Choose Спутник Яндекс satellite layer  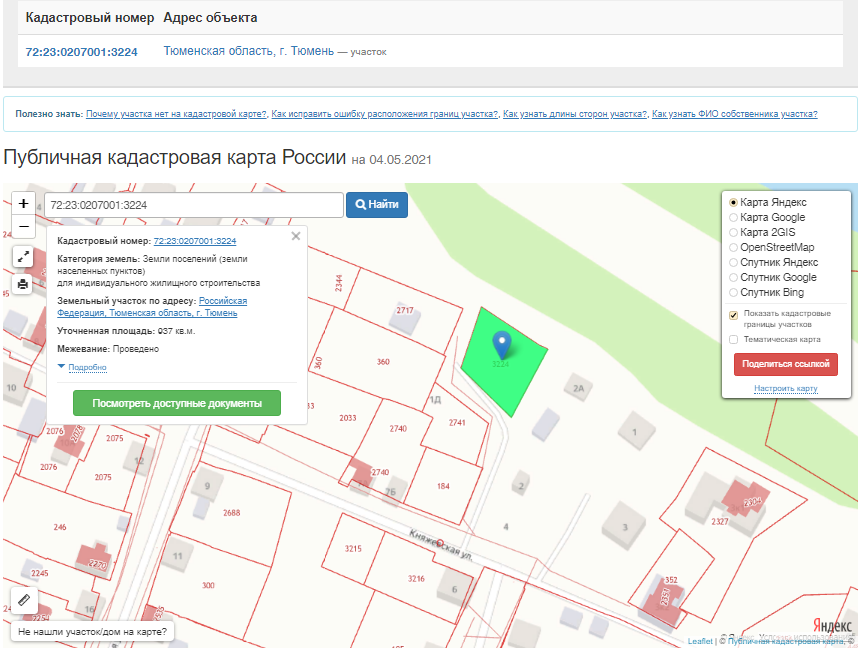pos(733,262)
